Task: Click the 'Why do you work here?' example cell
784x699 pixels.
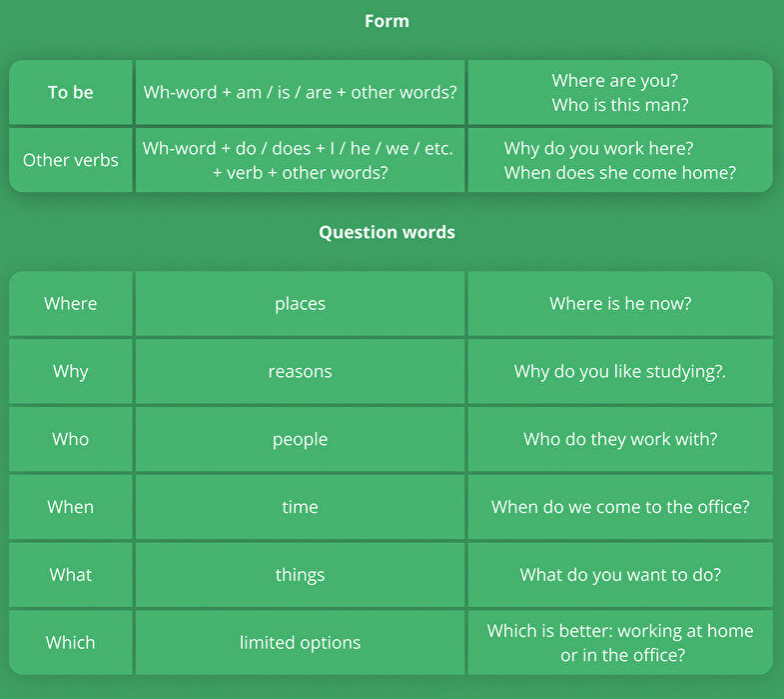Action: coord(620,160)
